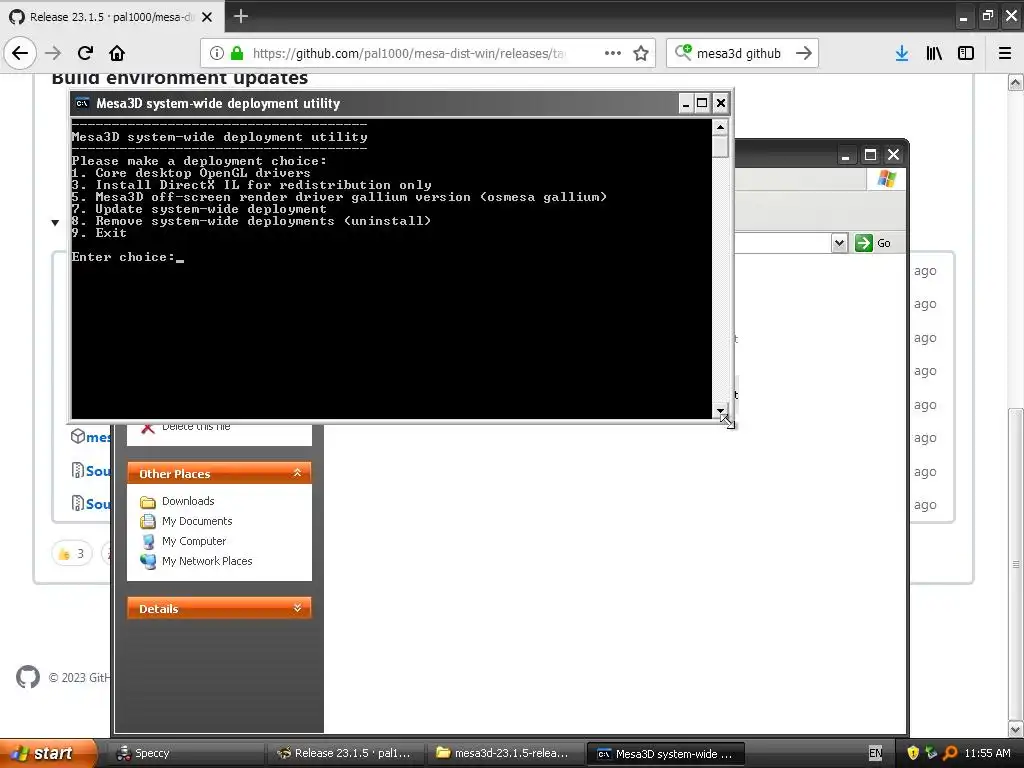Open the browser home page
This screenshot has width=1024, height=768.
[x=117, y=53]
